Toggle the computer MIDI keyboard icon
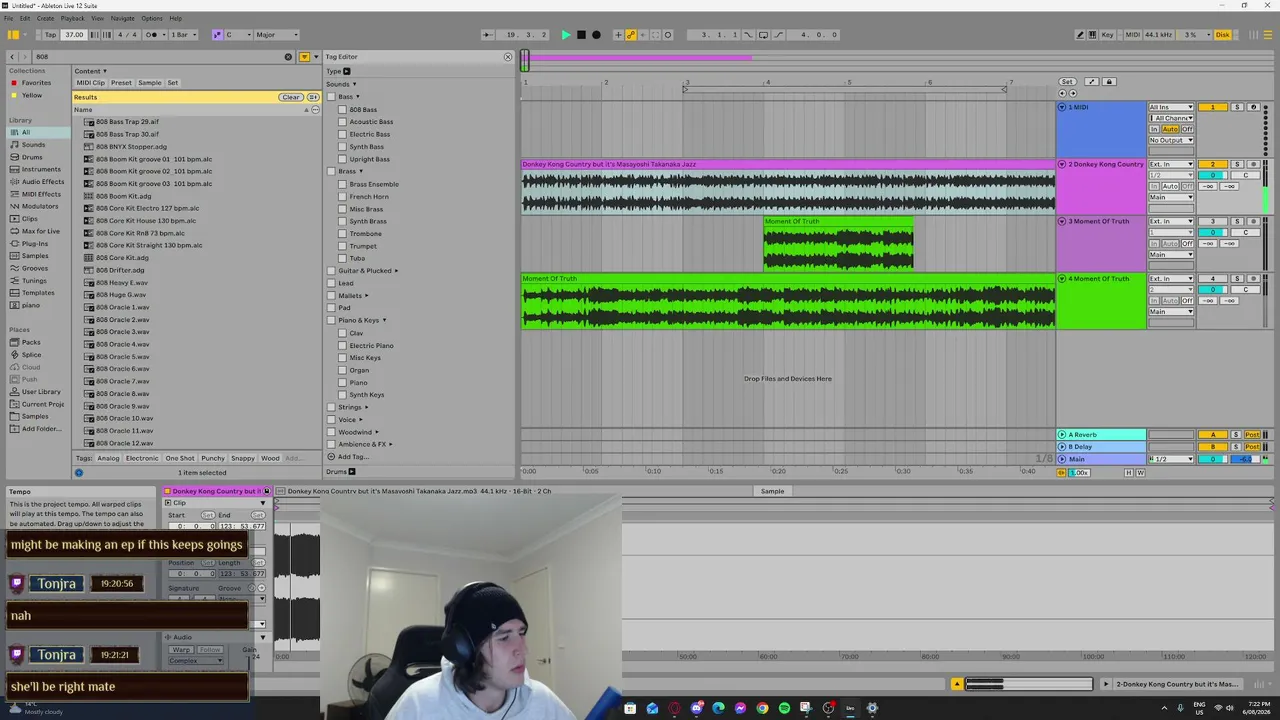Screen dimensions: 1280x720 tap(1092, 35)
